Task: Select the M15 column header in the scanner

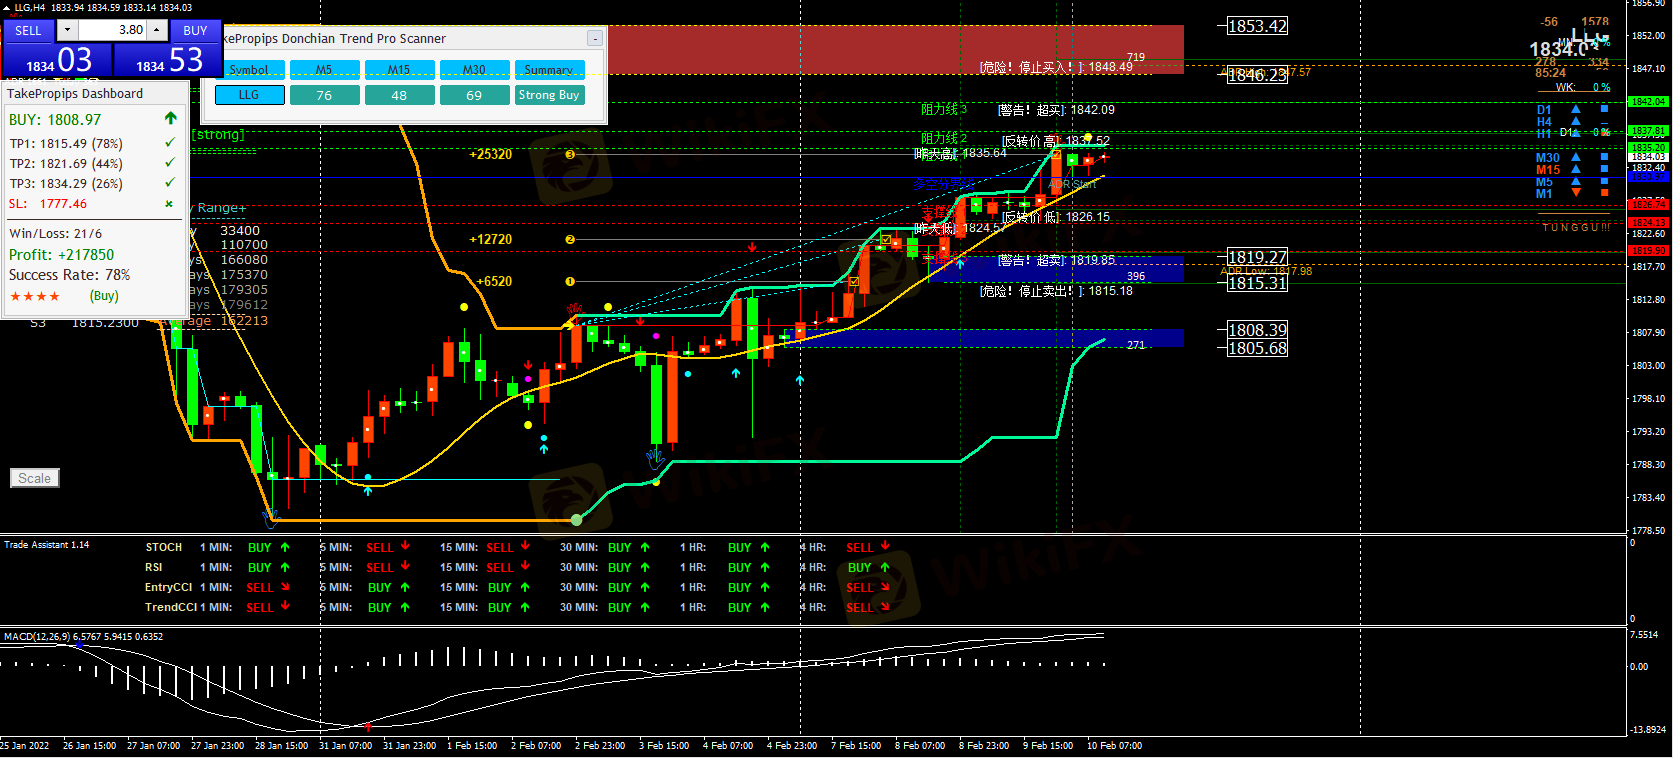Action: tap(399, 70)
